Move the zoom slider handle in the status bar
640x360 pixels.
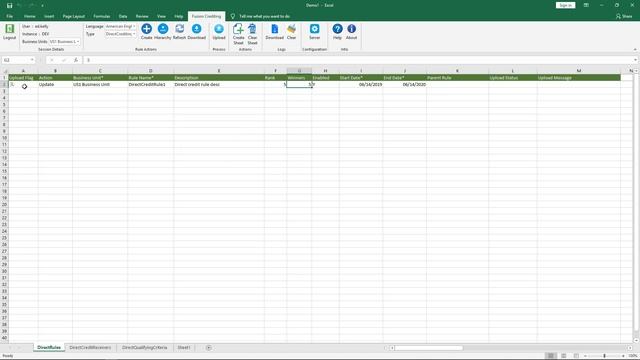point(604,356)
